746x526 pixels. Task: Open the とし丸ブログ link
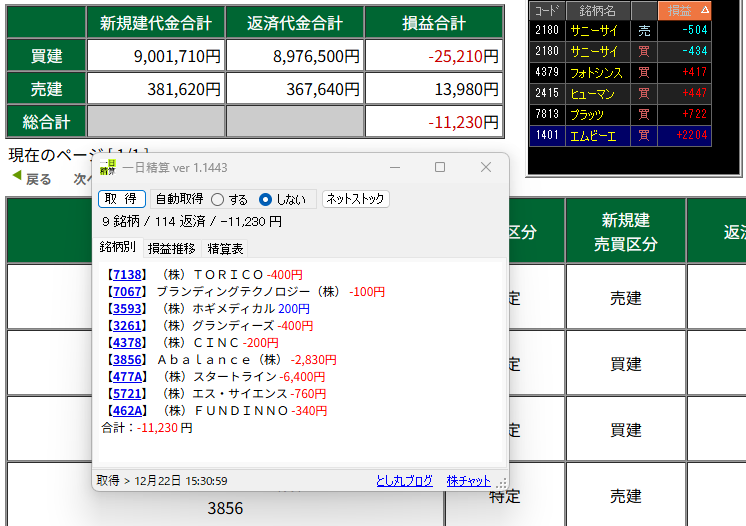pyautogui.click(x=404, y=481)
